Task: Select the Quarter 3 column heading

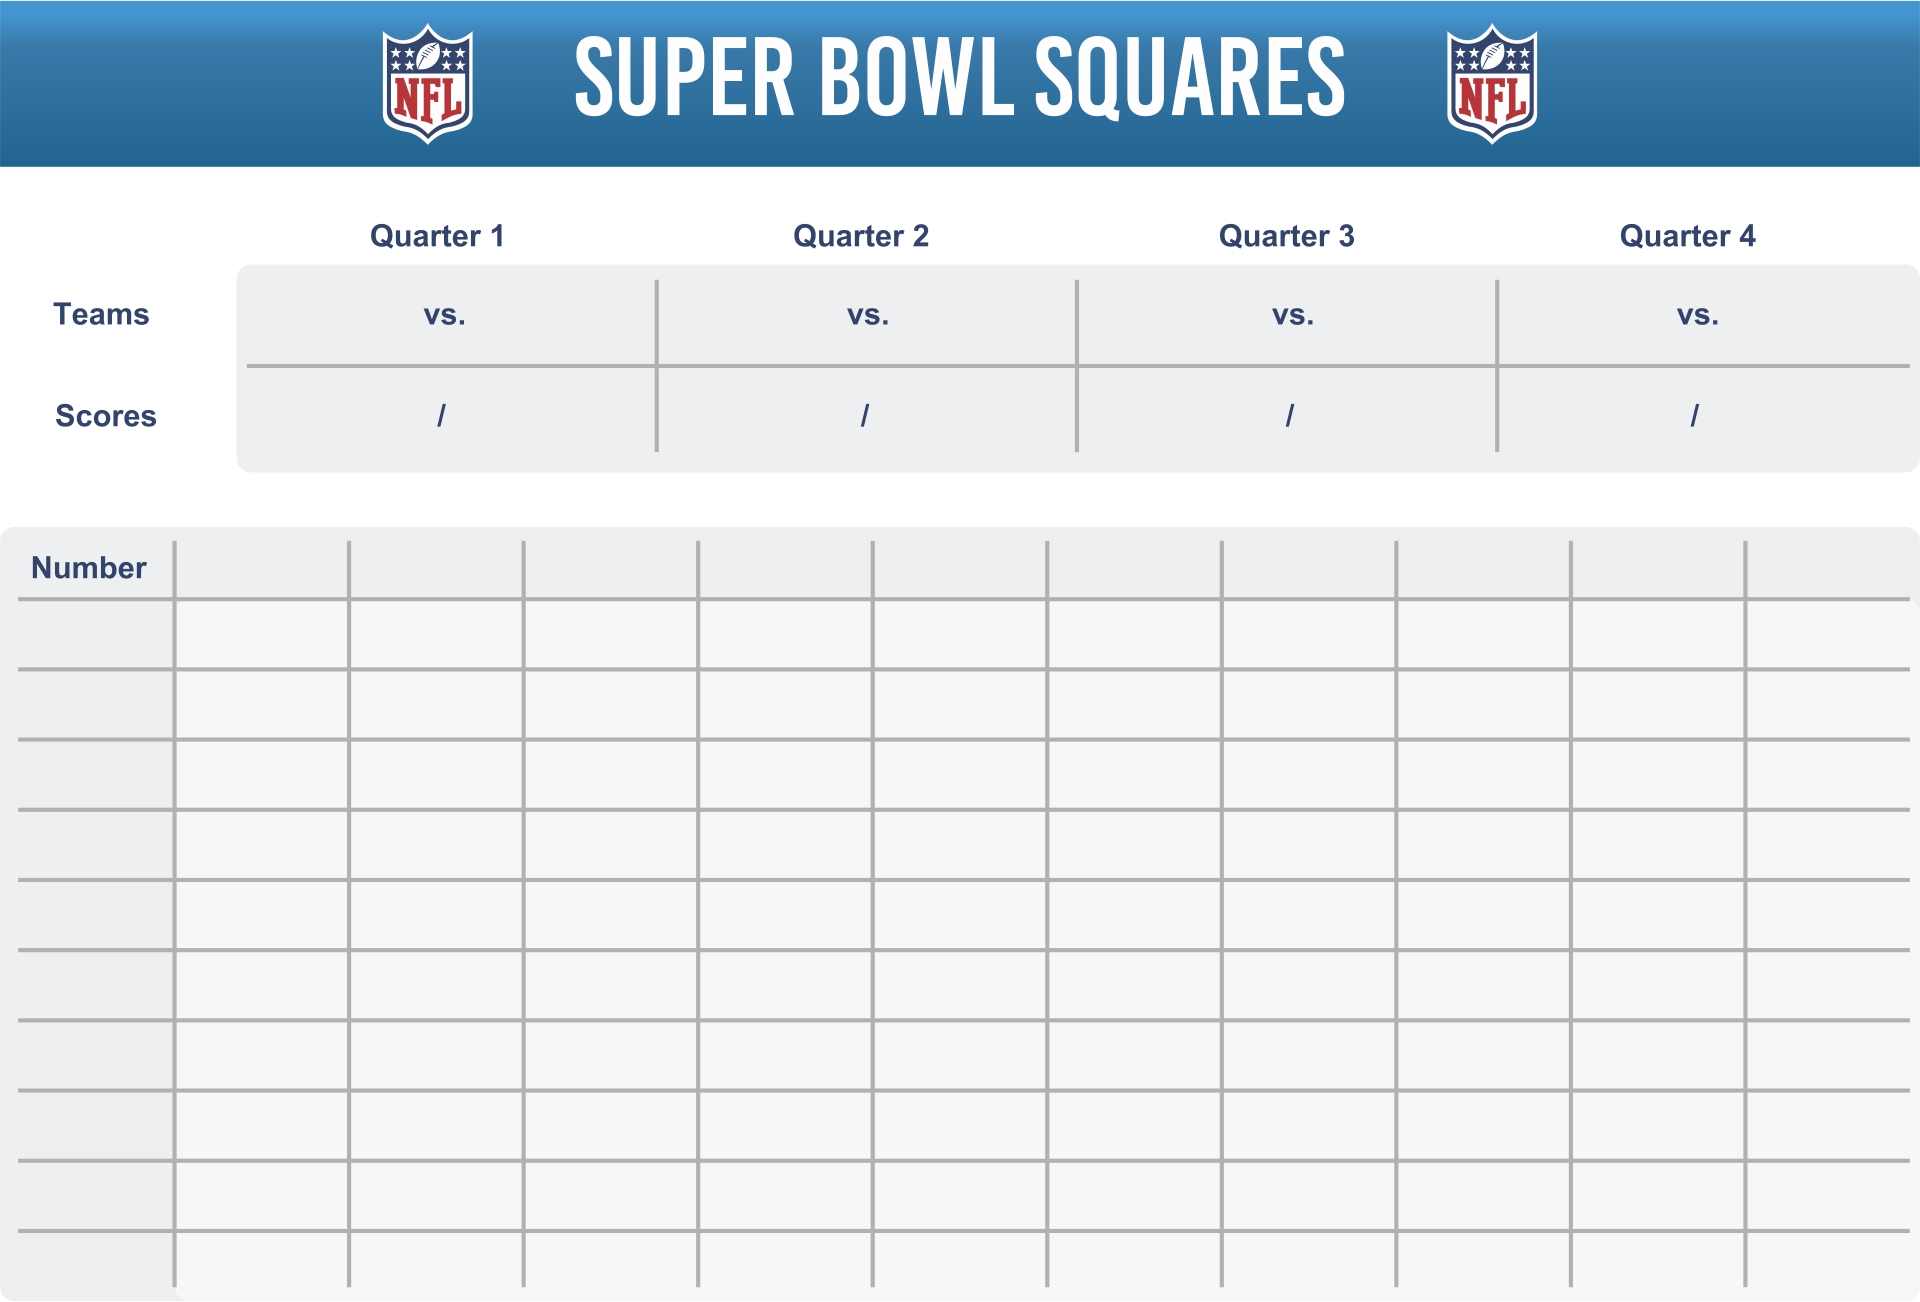Action: click(1286, 236)
